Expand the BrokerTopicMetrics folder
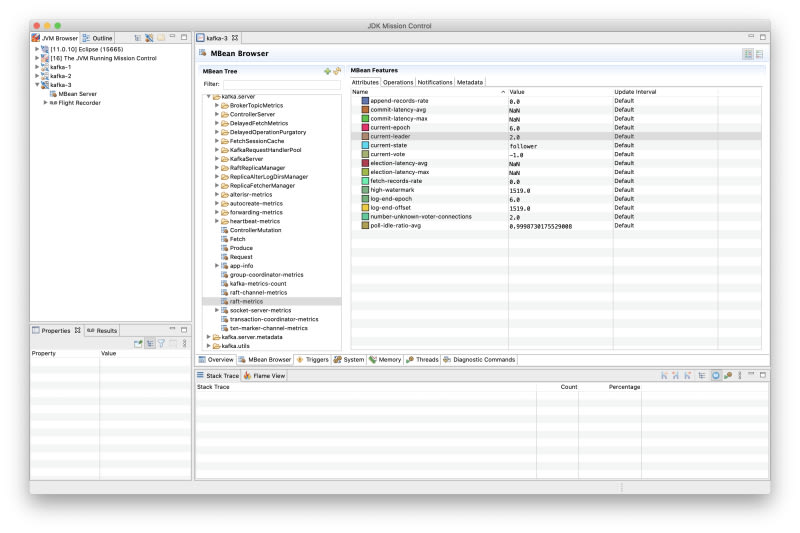 217,105
